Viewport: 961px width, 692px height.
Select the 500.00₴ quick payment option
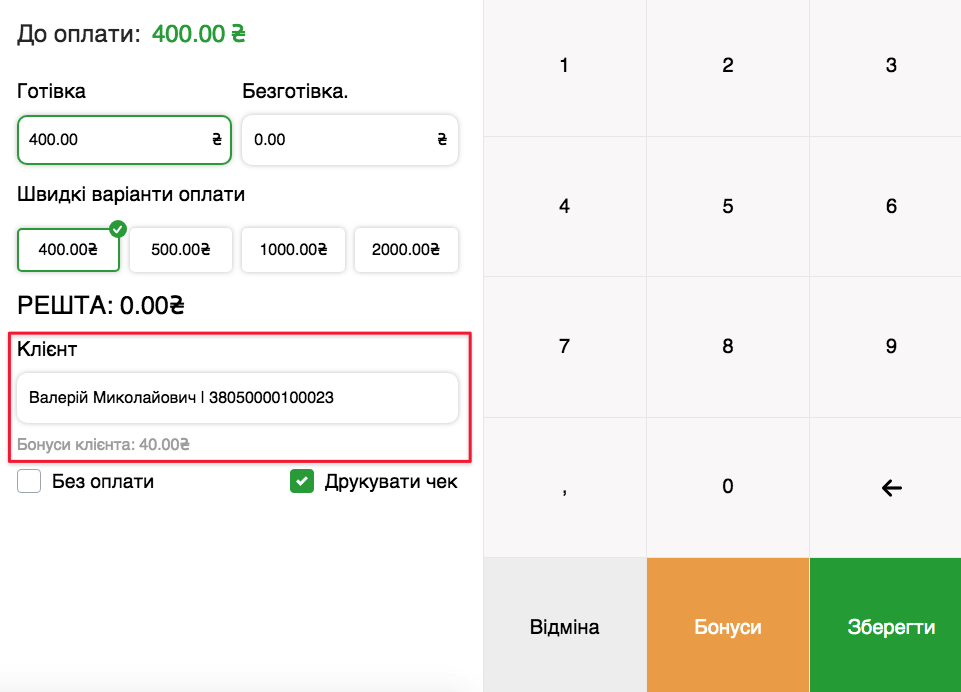click(x=181, y=250)
